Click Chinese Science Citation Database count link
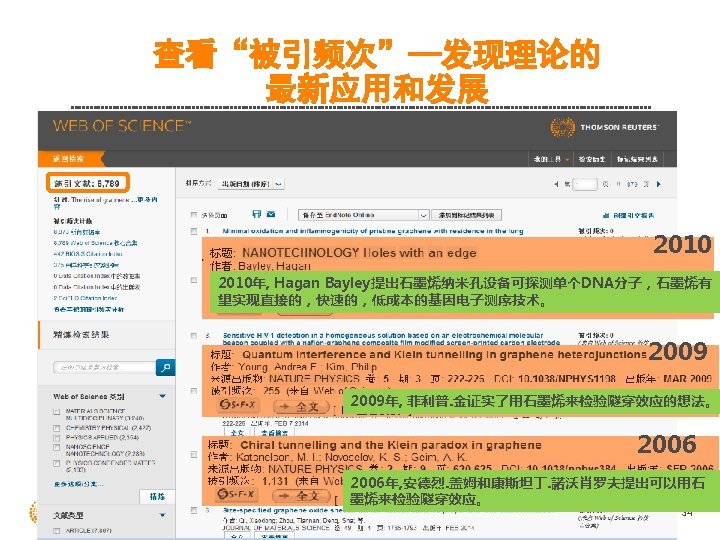Image resolution: width=720 pixels, height=540 pixels. [85, 265]
